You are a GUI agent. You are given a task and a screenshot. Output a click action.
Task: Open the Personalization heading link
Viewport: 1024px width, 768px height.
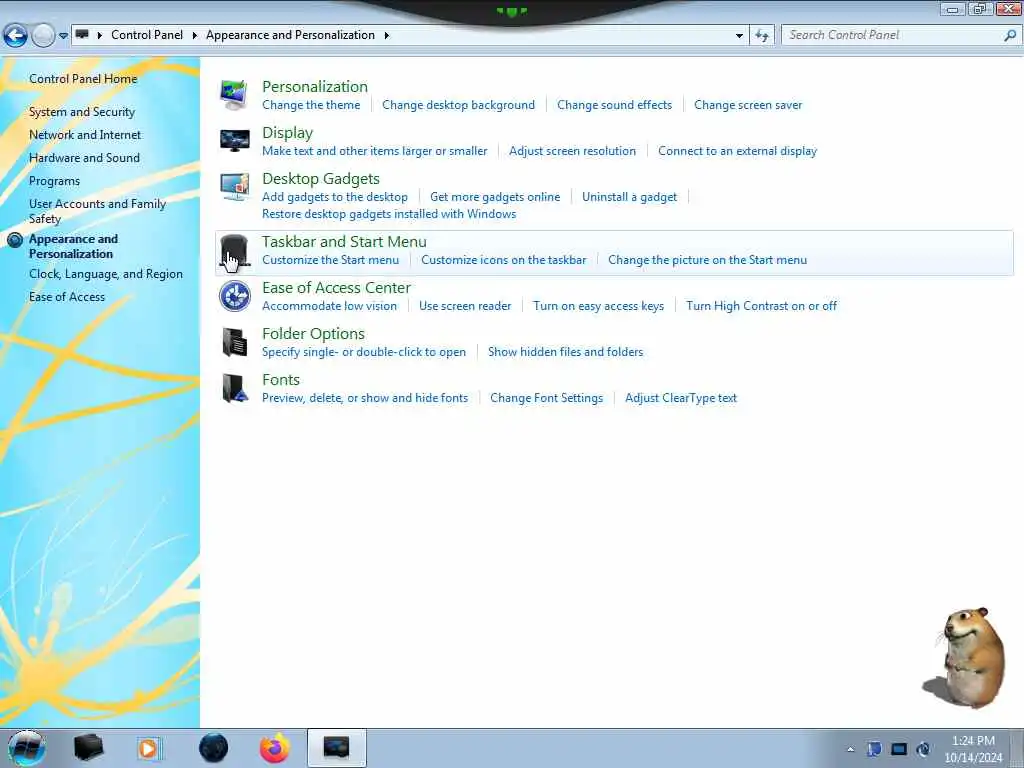pyautogui.click(x=315, y=87)
